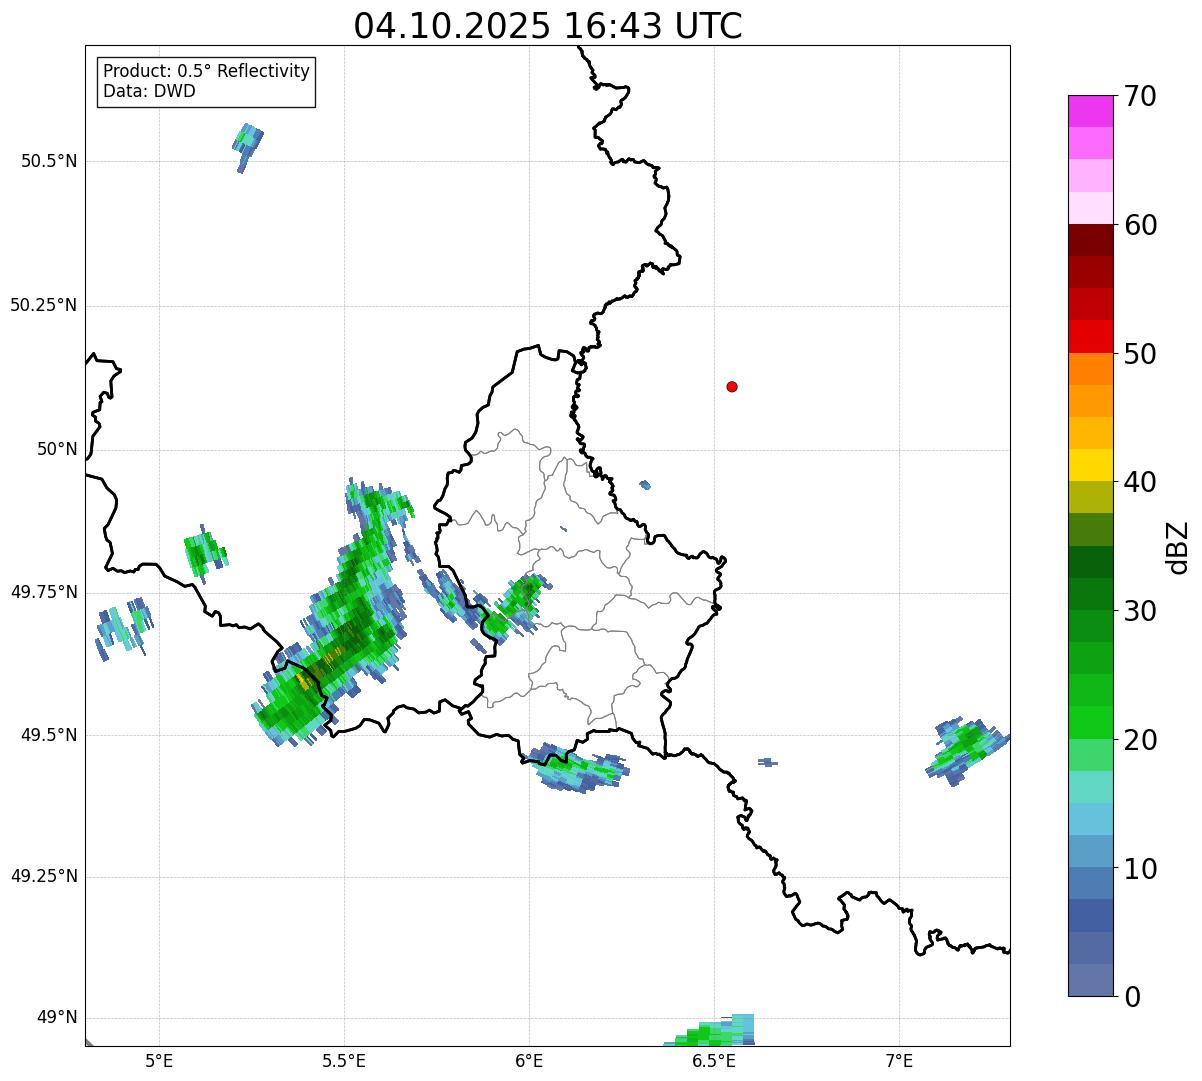Viewport: 1202px width, 1081px height.
Task: Click the 40 tick on colorbar
Action: (1140, 482)
